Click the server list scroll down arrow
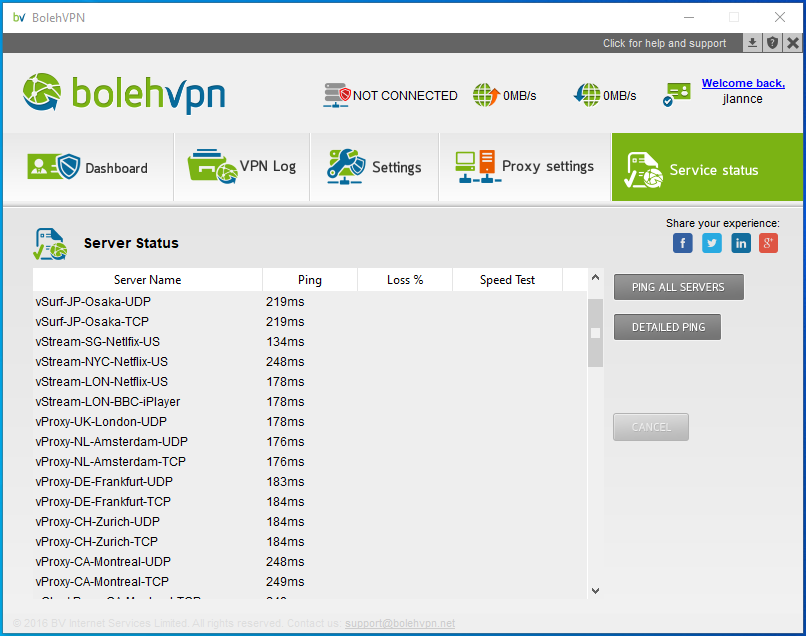The width and height of the screenshot is (806, 636). (595, 591)
